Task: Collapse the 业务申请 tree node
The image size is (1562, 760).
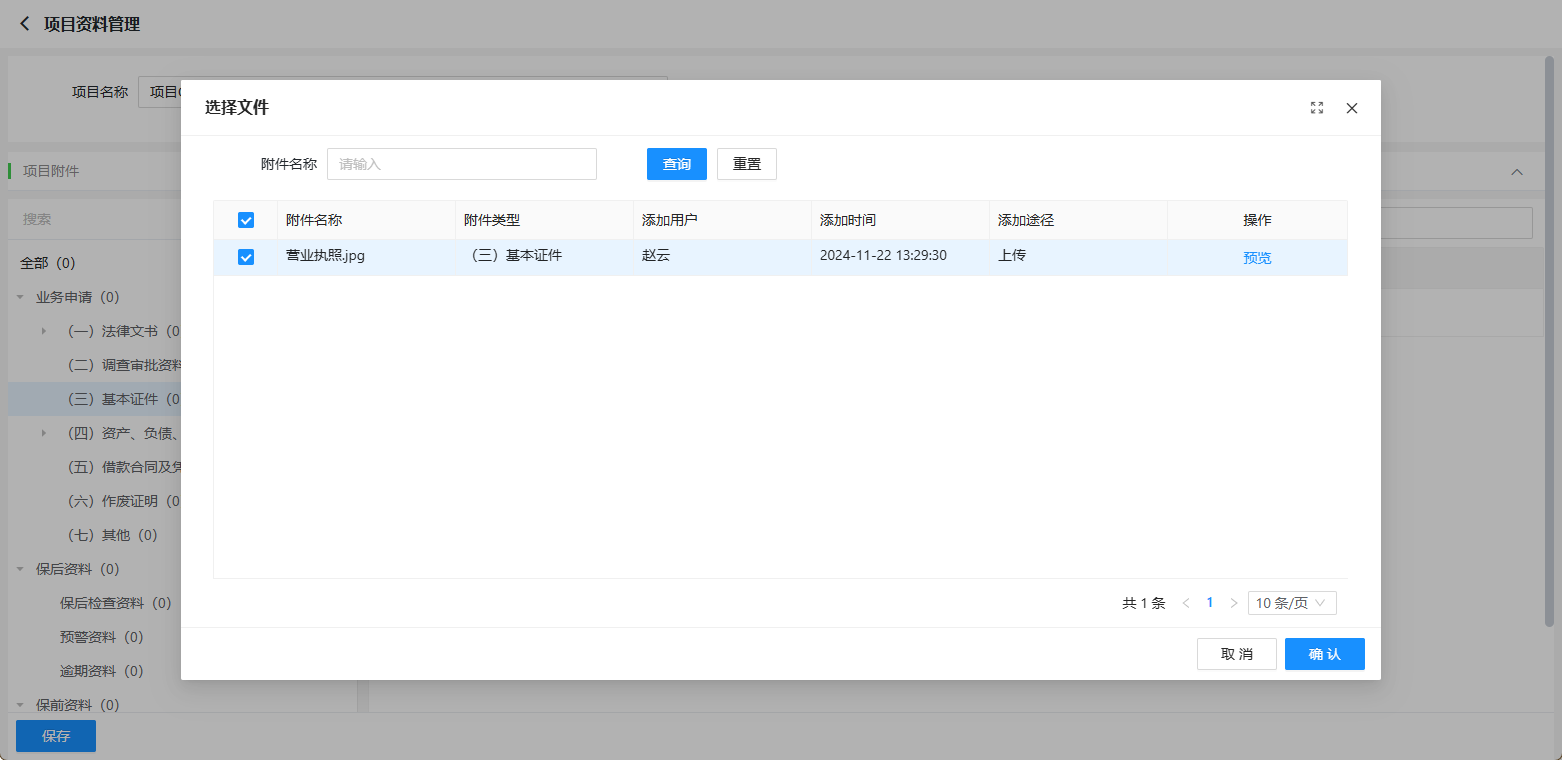Action: (20, 297)
